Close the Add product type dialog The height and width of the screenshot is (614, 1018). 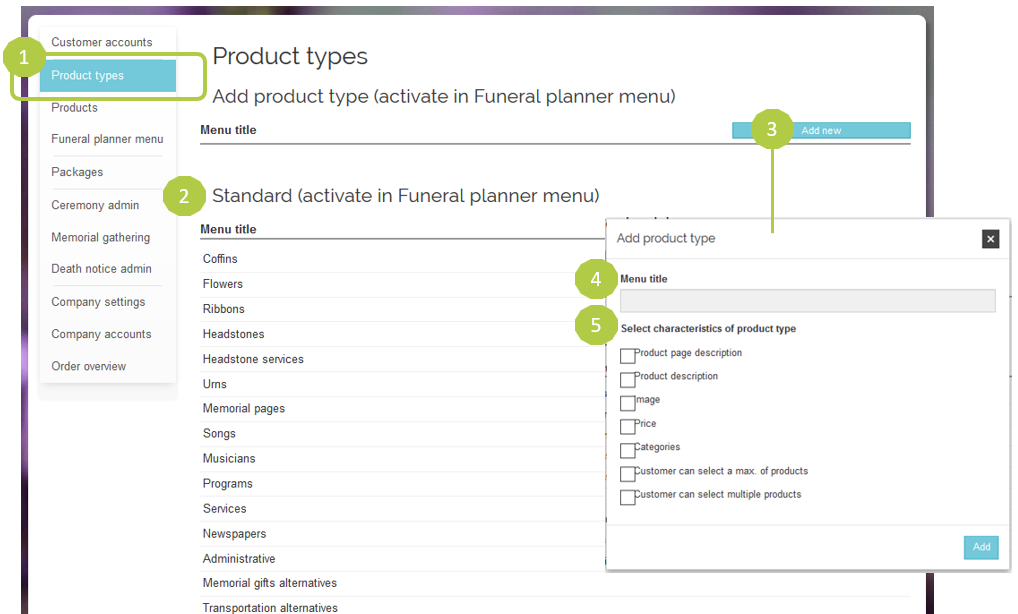990,239
